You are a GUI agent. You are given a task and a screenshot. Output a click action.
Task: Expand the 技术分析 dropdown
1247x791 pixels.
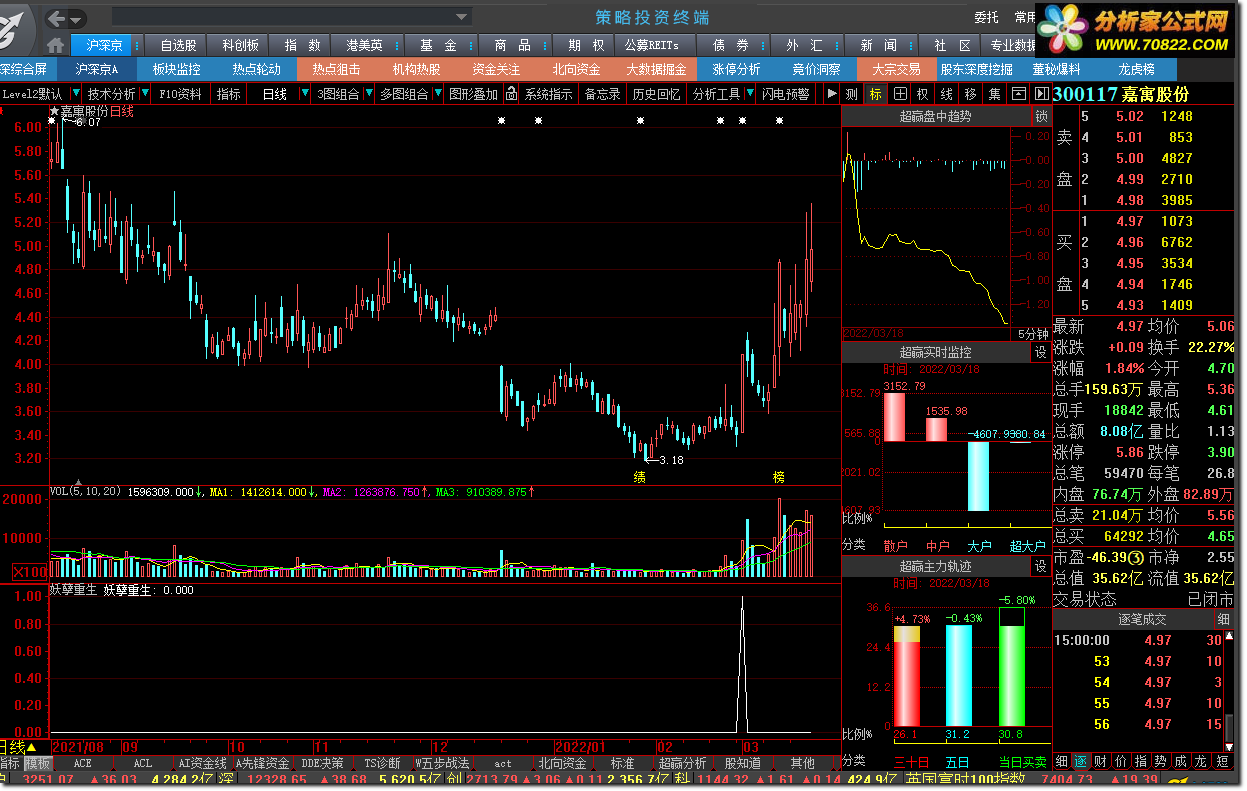coord(144,94)
